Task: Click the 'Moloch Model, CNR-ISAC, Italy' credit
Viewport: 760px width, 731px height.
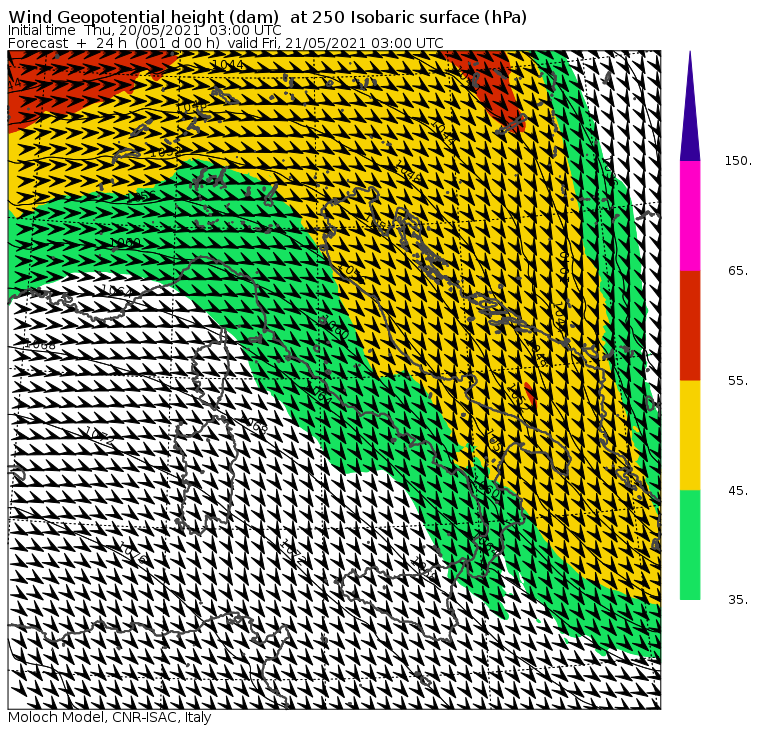Action: (110, 717)
